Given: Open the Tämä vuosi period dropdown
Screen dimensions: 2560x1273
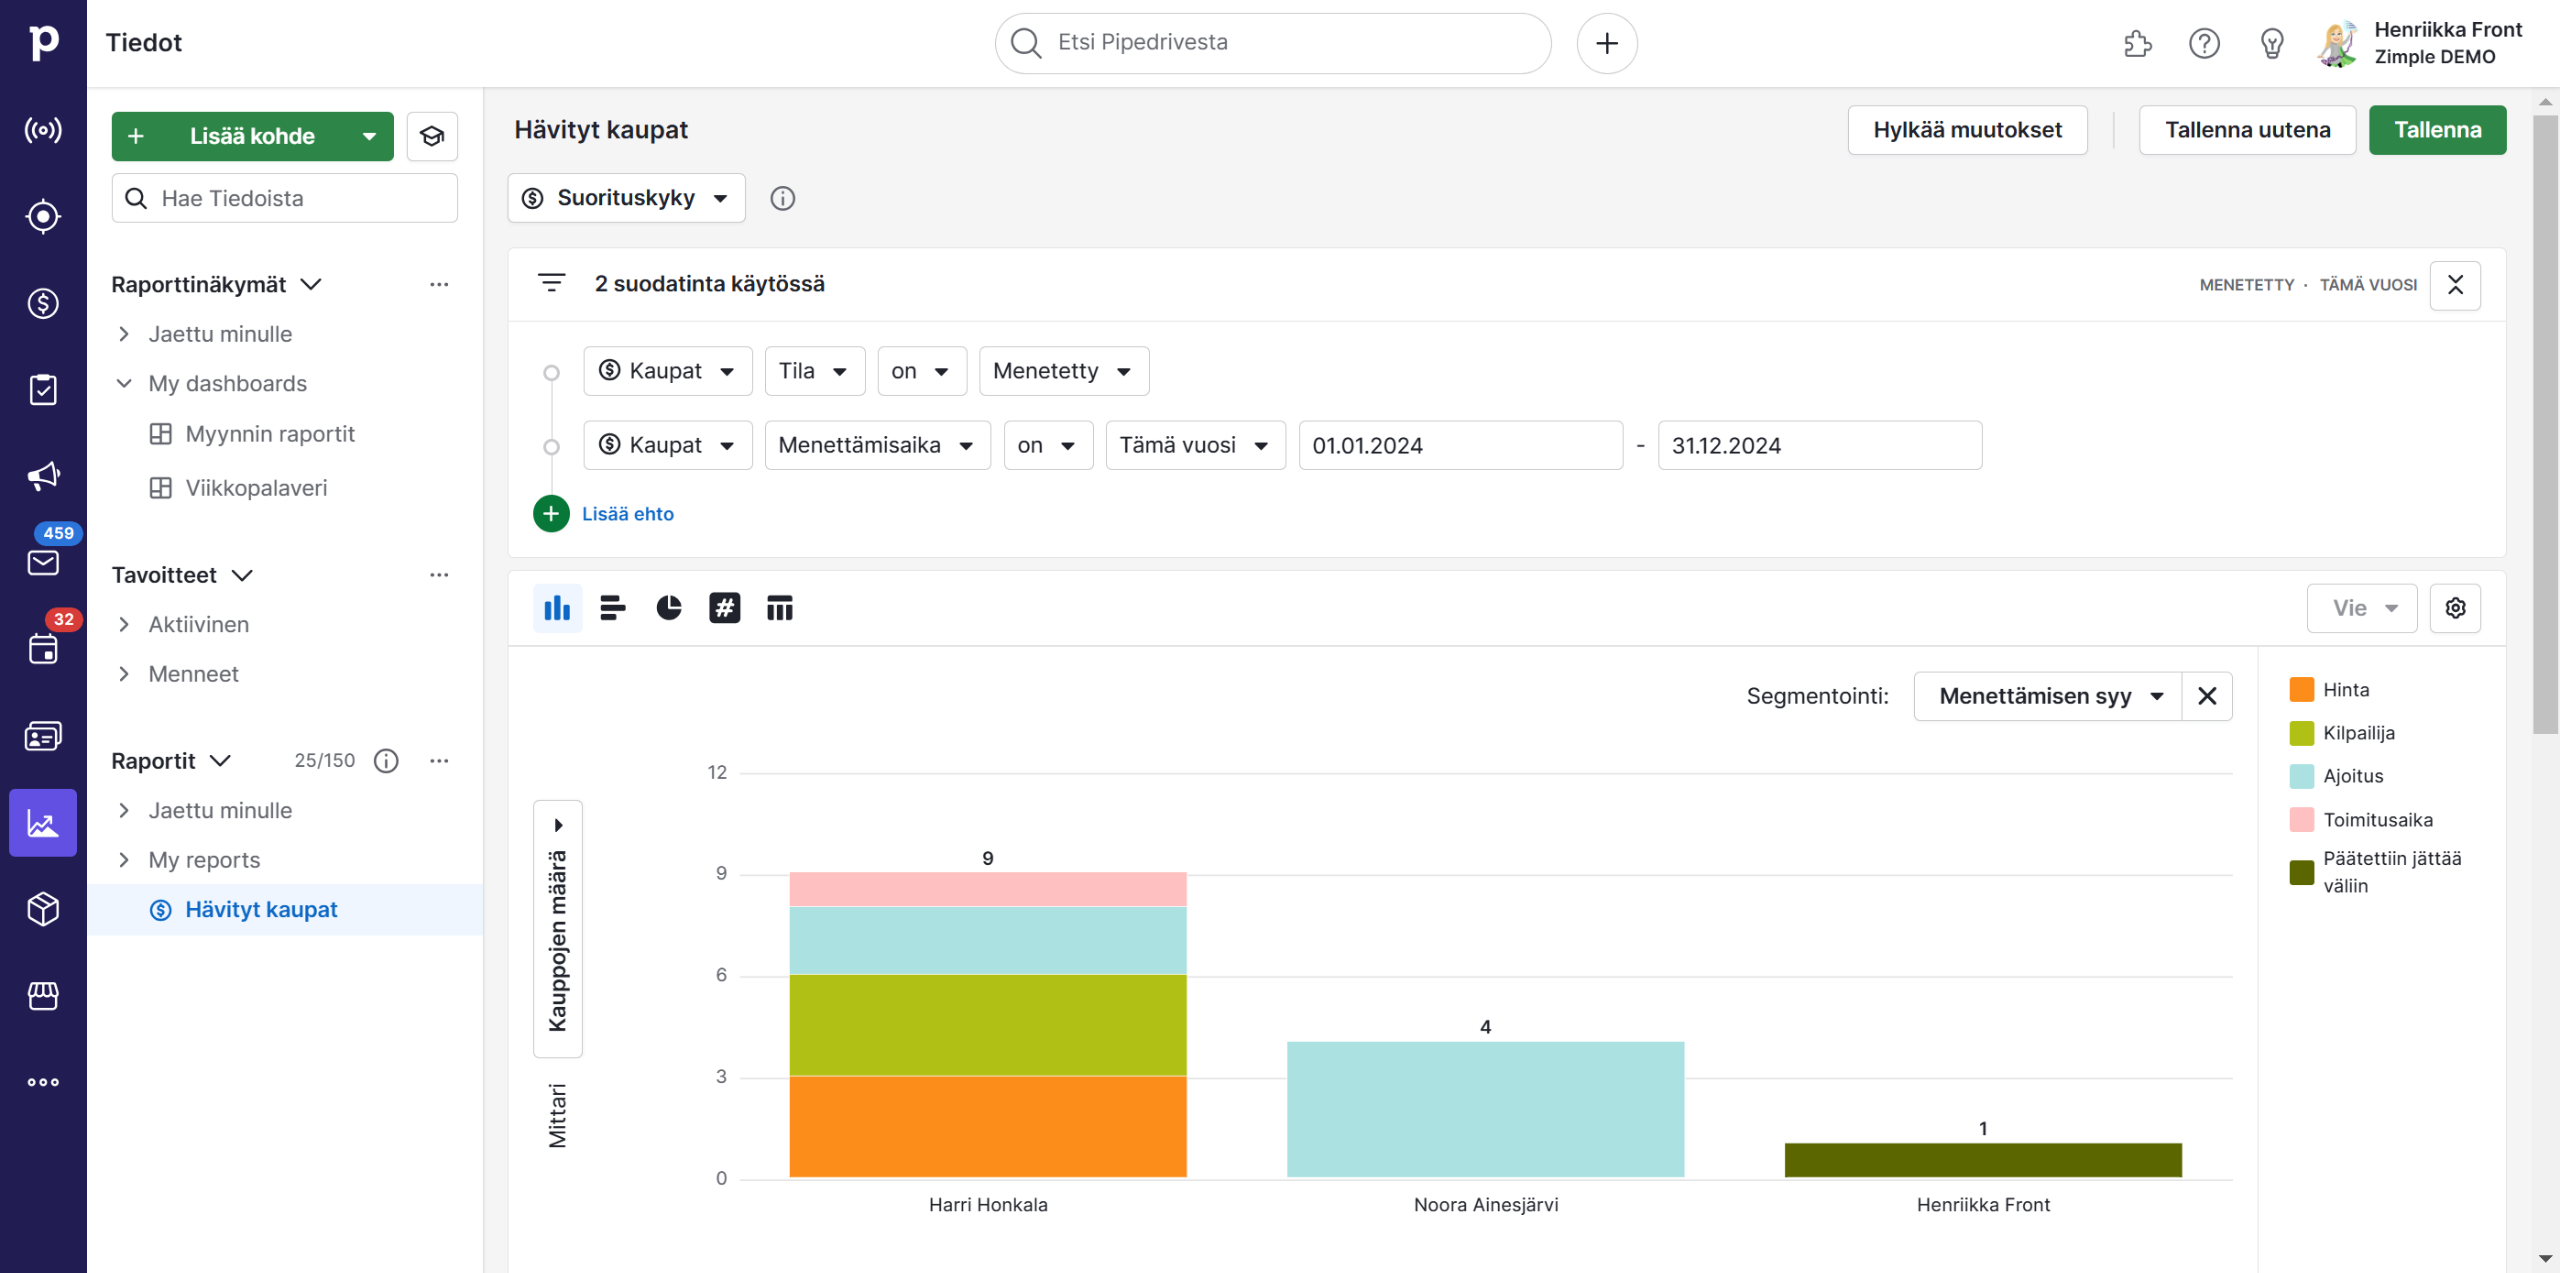Looking at the screenshot, I should click(1194, 445).
